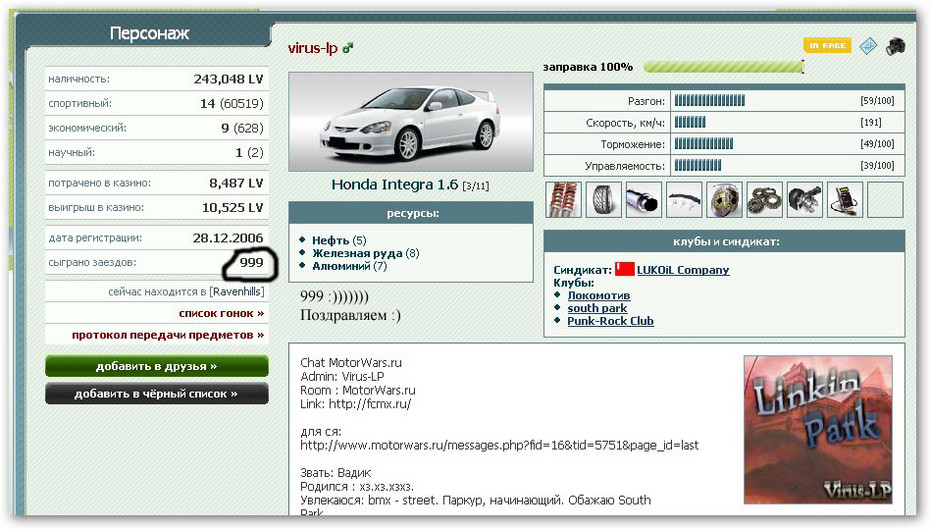Viewport: 930px width, 529px height.
Task: Click the suspension springs part icon
Action: click(x=563, y=200)
